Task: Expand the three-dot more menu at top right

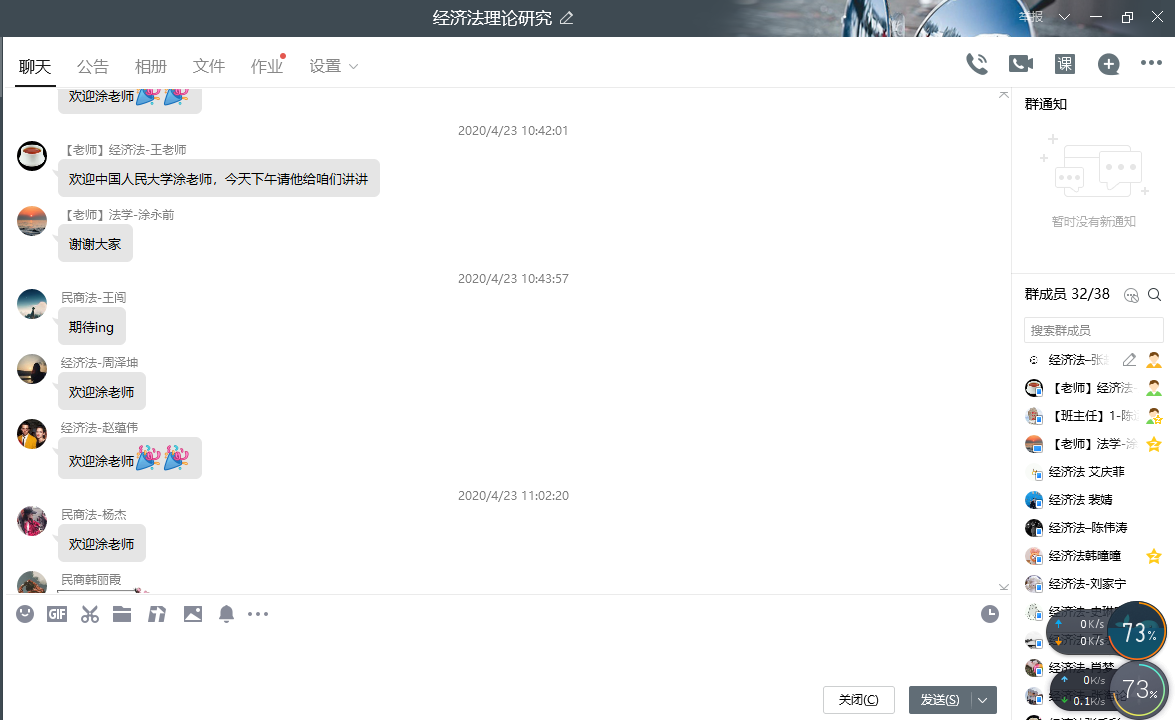Action: click(1151, 64)
